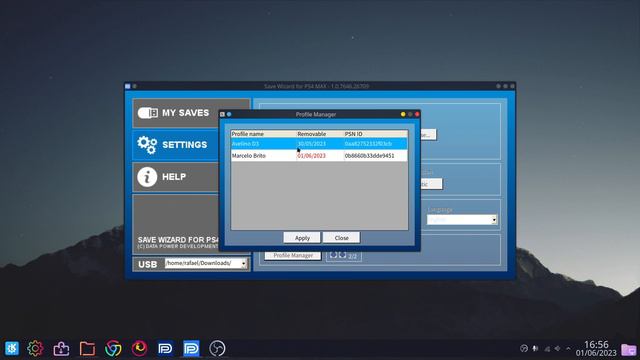640x360 pixels.
Task: Click the microphone tray icon
Action: click(x=535, y=349)
